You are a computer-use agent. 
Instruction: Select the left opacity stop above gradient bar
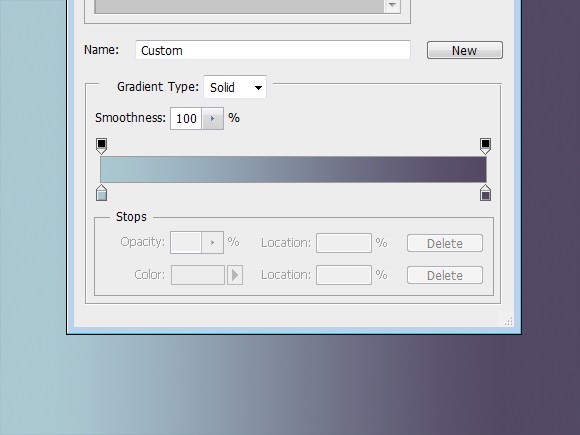point(101,146)
